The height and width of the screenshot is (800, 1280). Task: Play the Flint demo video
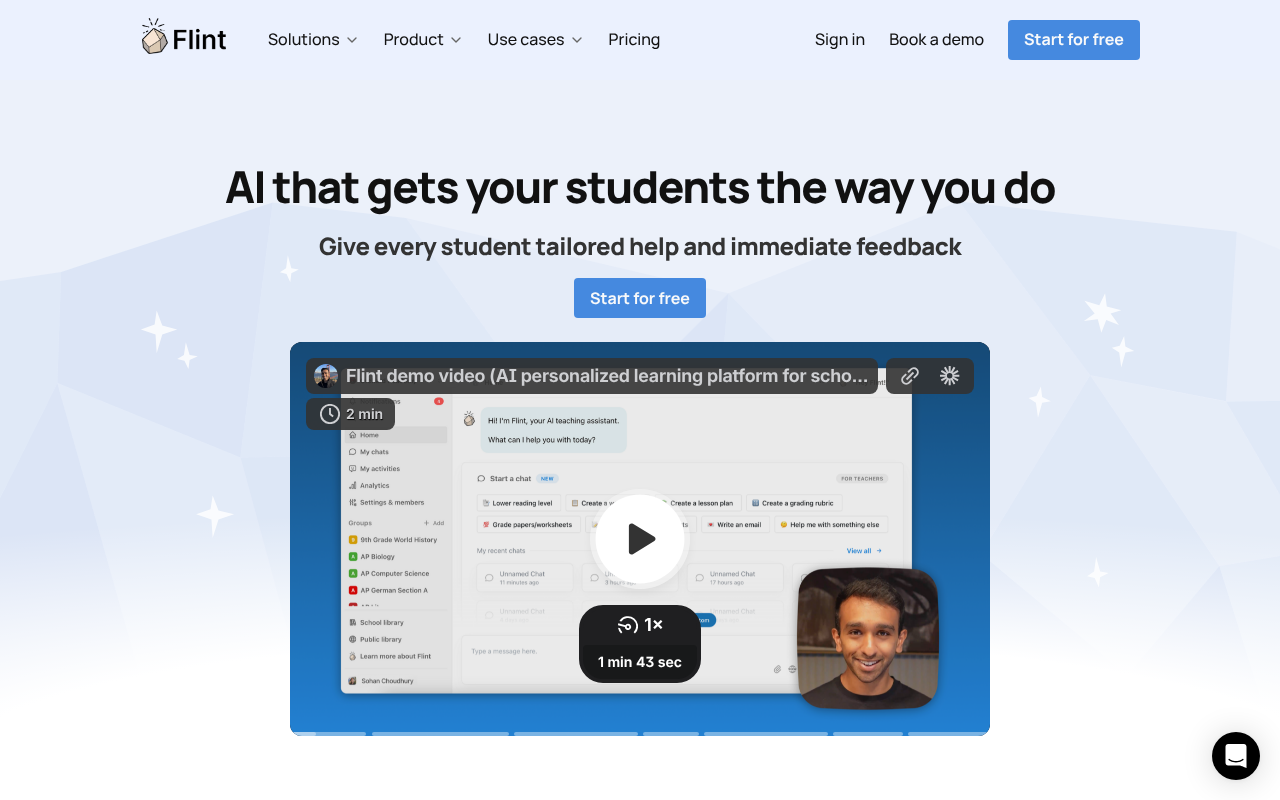[640, 539]
